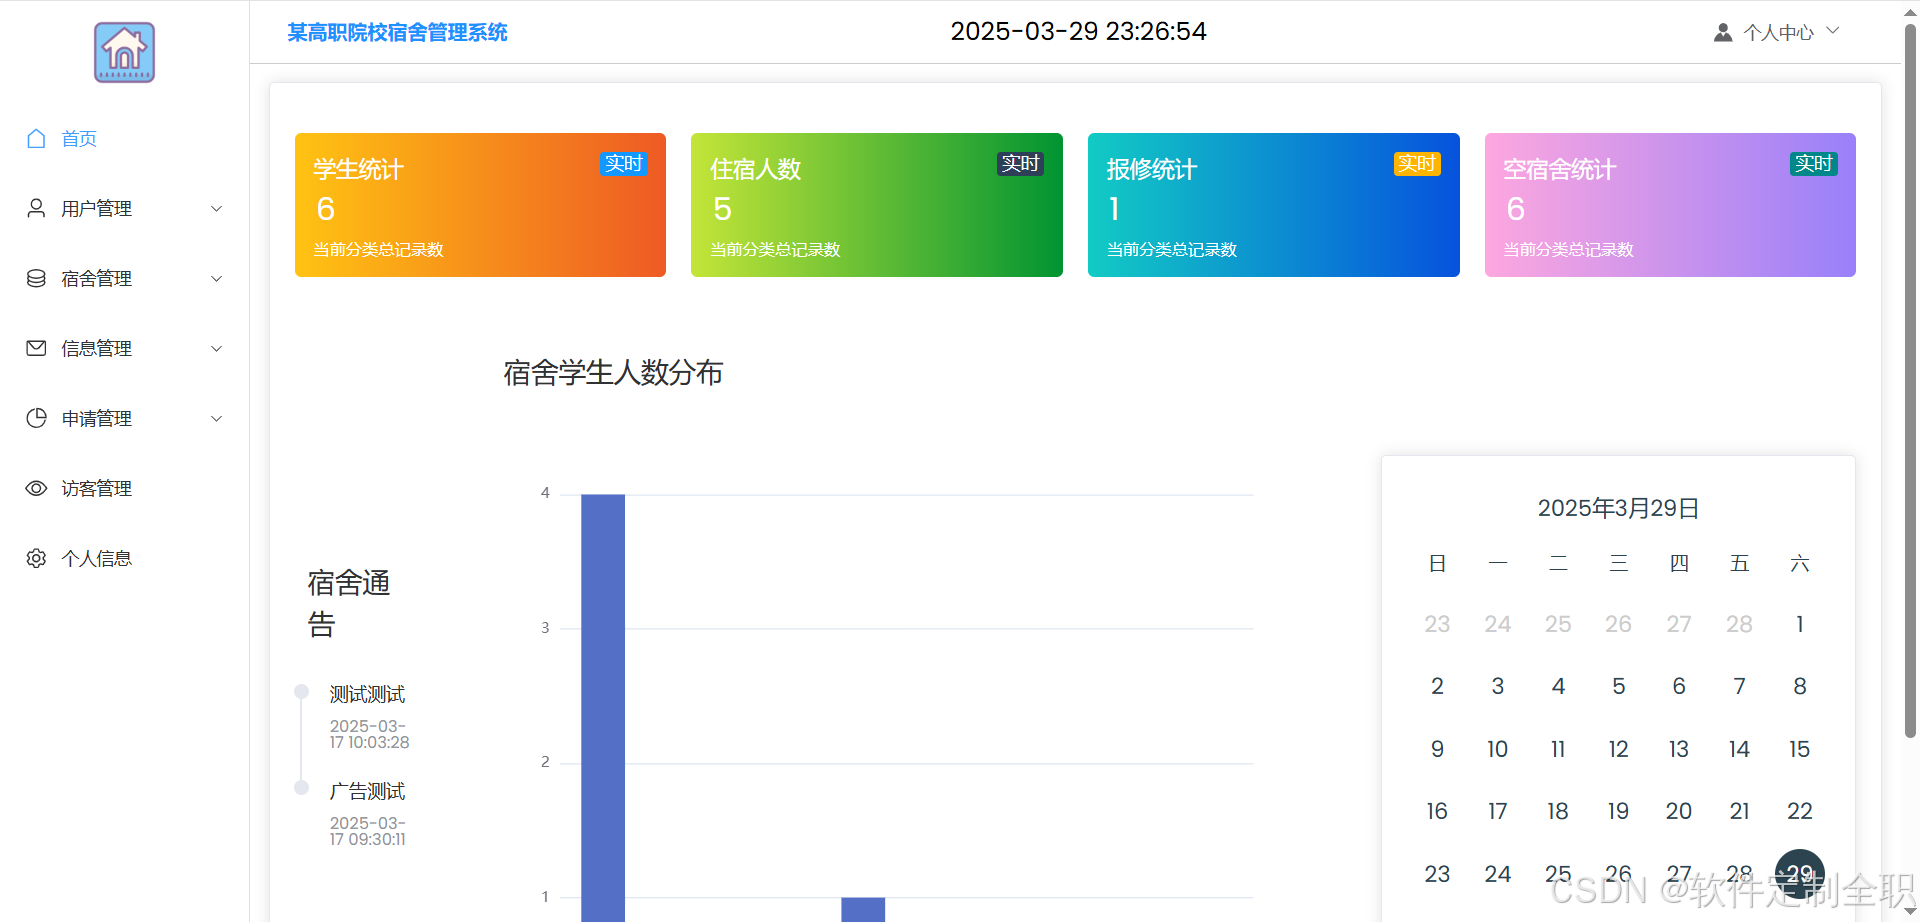Click the header clock 2025-03-29 23:26:54

click(1078, 31)
